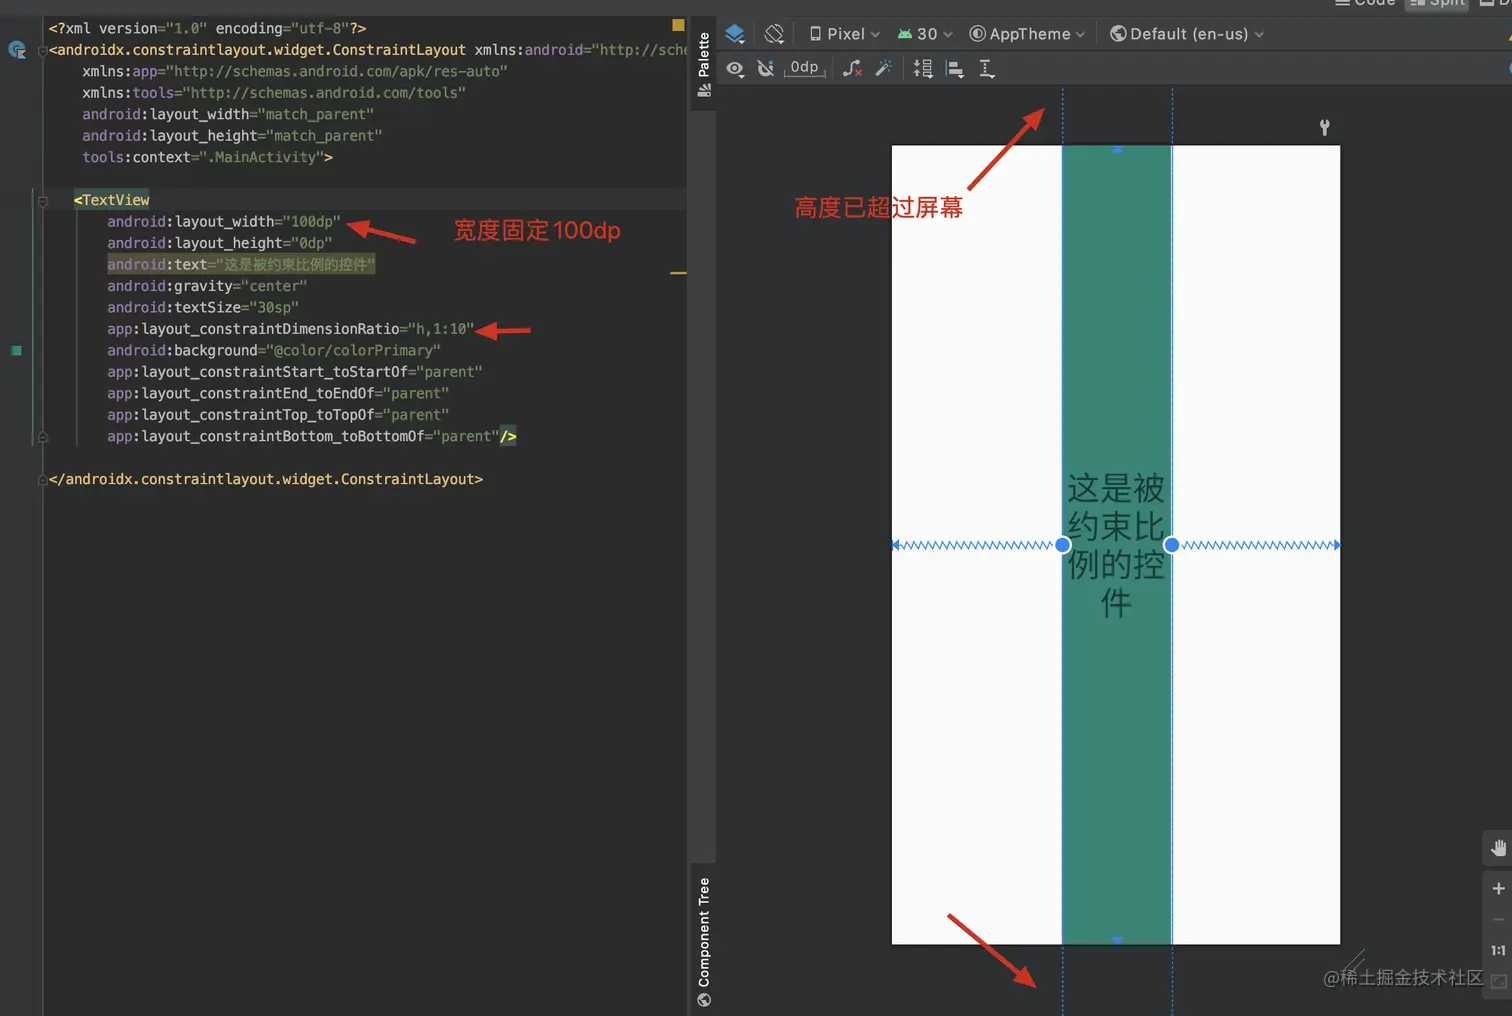Click the layout_constraintBottom_toBottomOf line
Image resolution: width=1512 pixels, height=1016 pixels.
pos(312,437)
